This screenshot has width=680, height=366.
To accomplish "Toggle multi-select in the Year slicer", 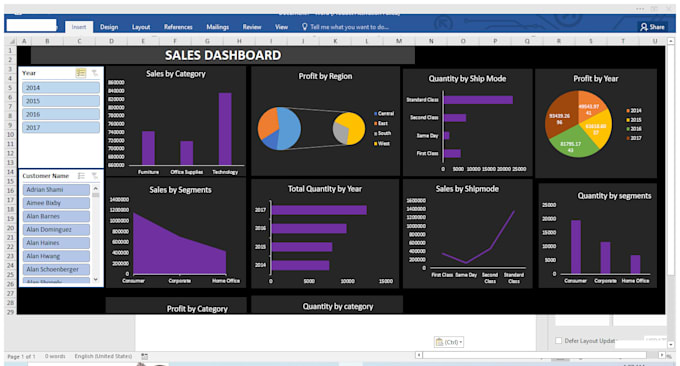I will point(81,73).
